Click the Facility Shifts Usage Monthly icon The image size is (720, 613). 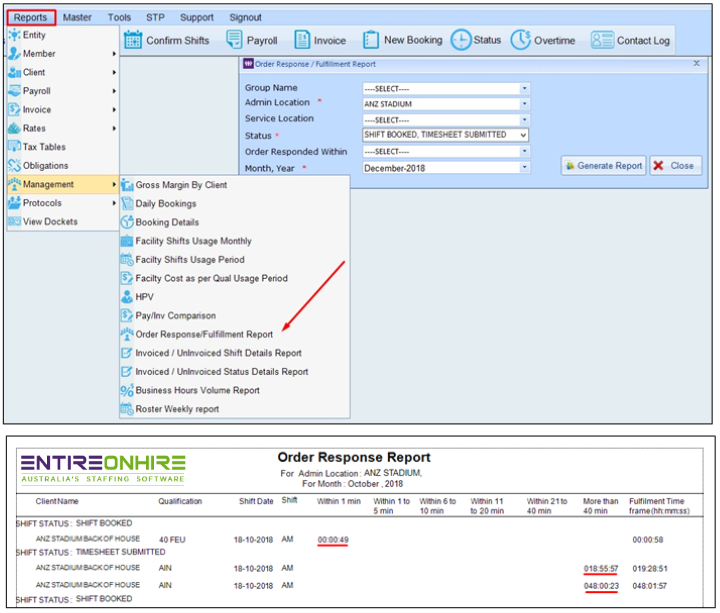point(127,241)
